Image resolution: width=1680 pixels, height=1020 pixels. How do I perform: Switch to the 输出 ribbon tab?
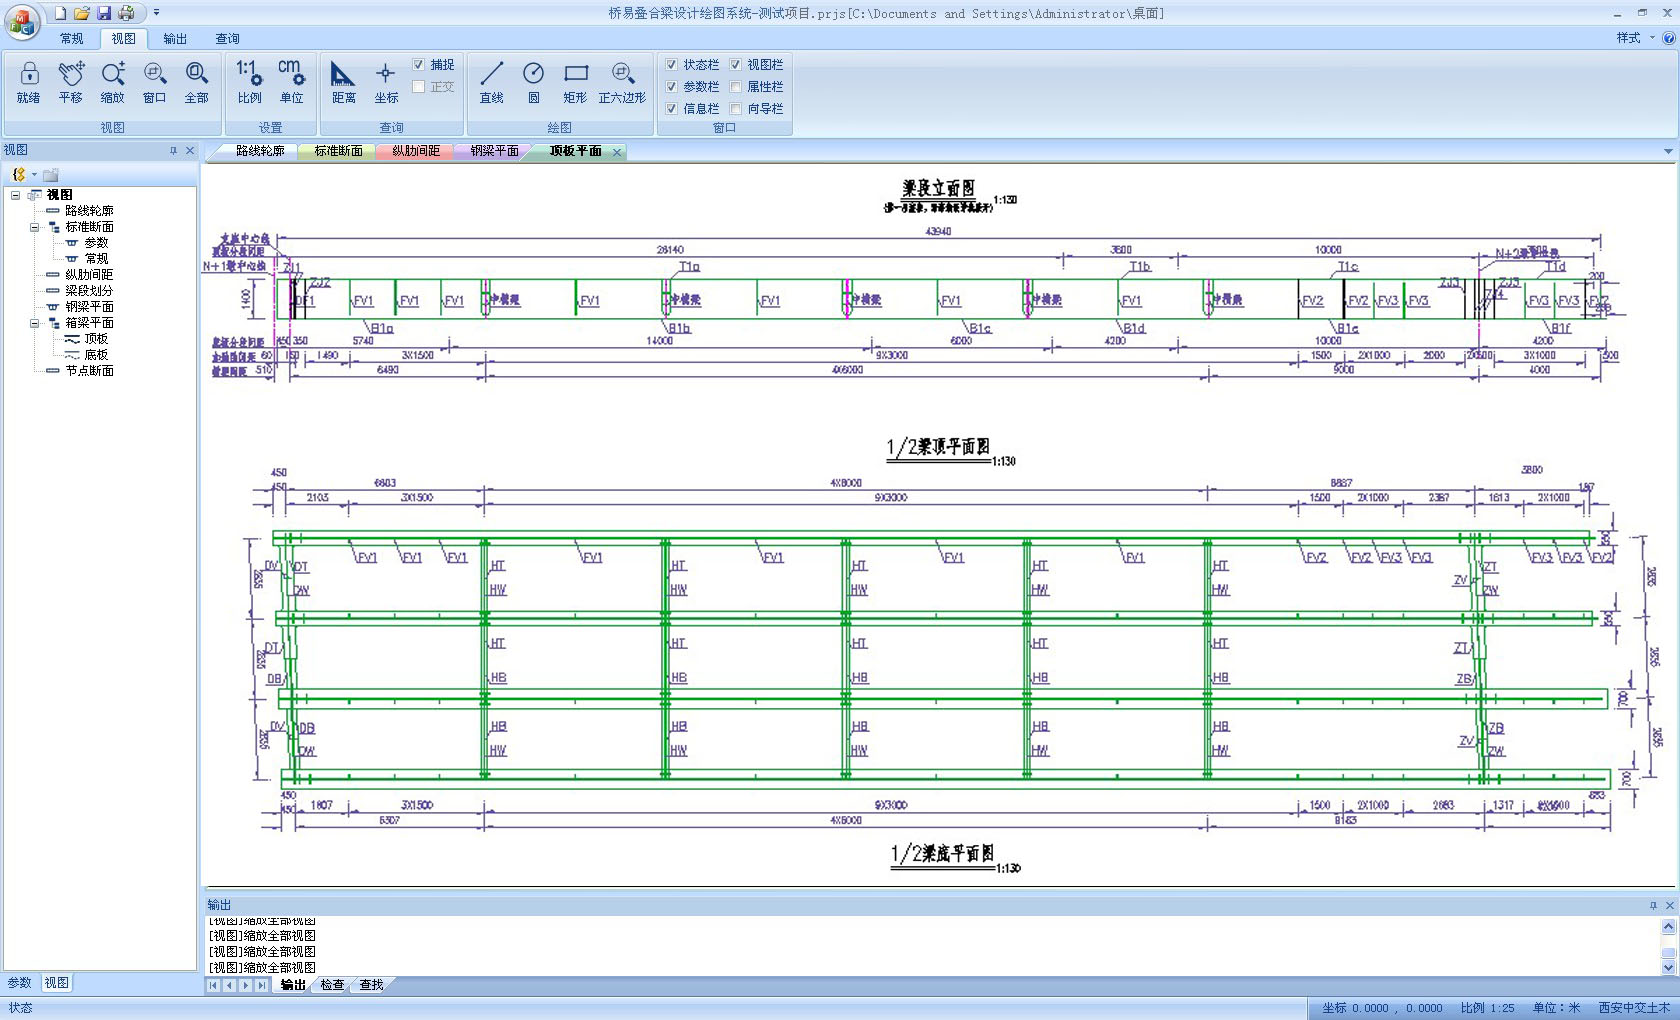click(175, 39)
